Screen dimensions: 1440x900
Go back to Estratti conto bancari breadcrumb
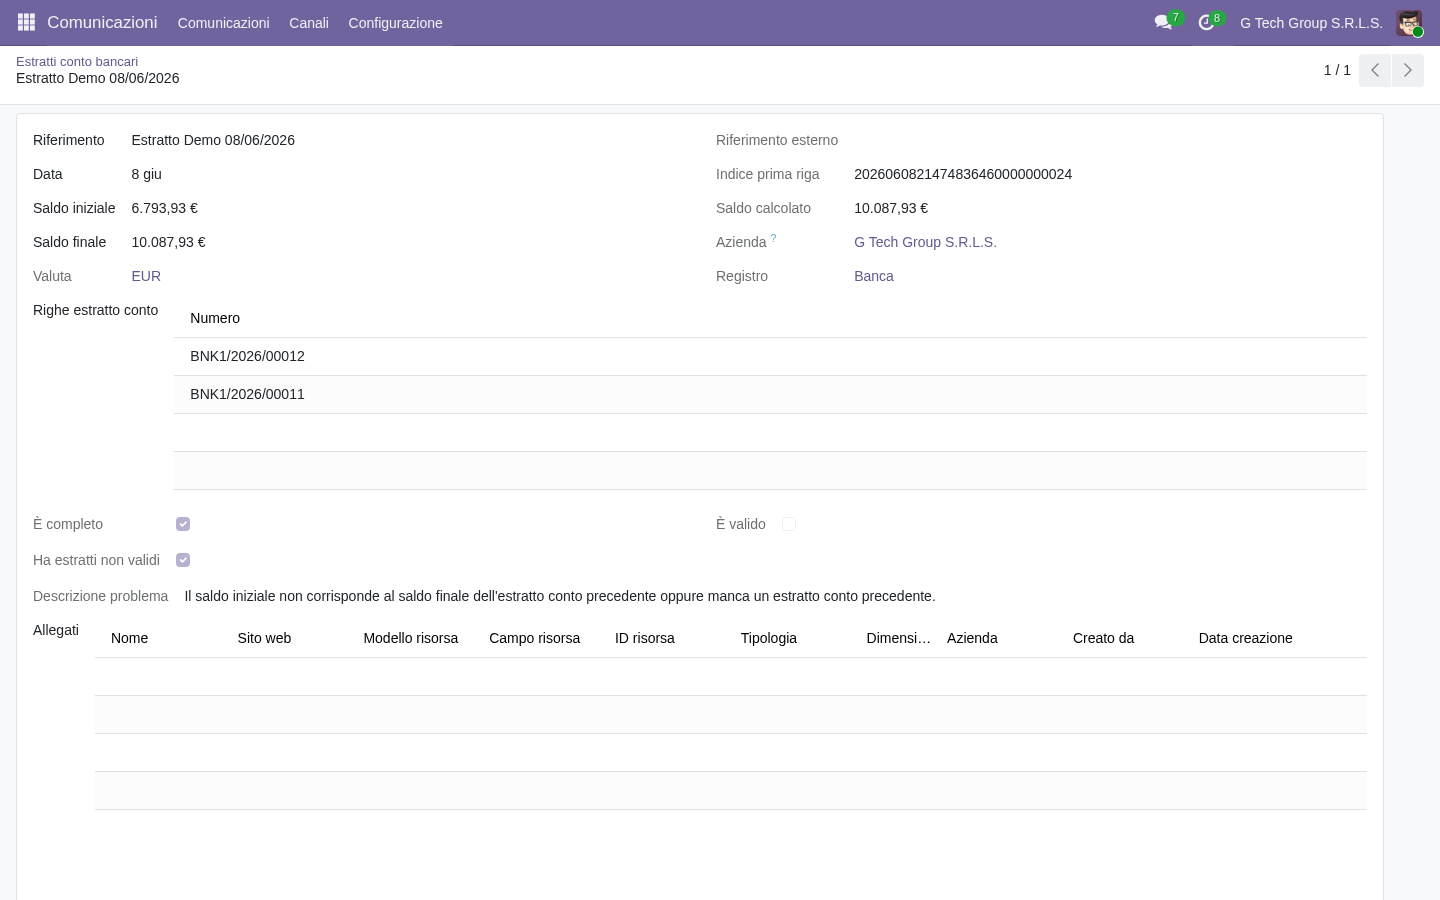77,61
